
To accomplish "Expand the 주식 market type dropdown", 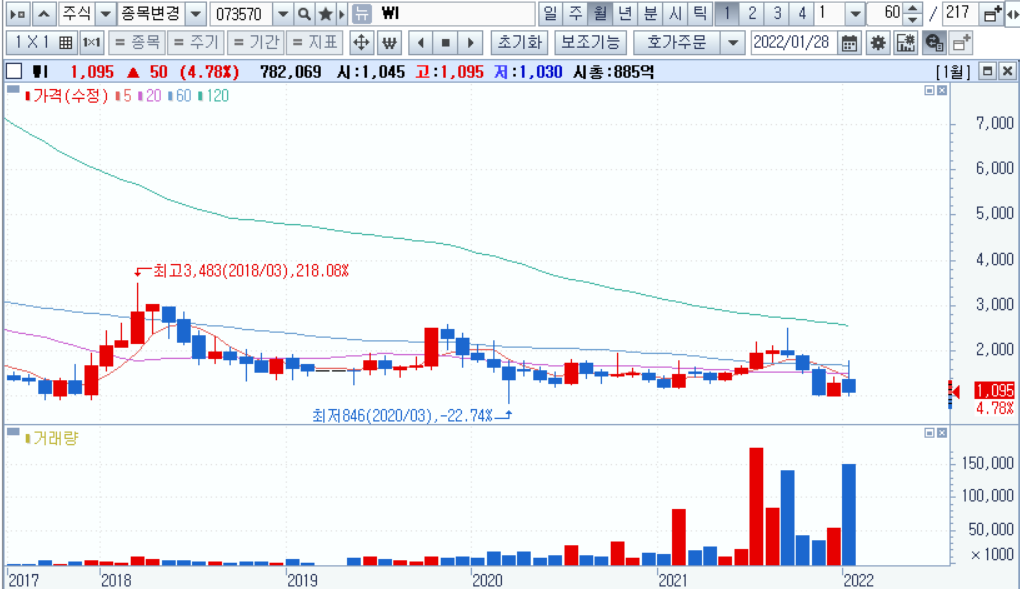I will click(x=105, y=14).
